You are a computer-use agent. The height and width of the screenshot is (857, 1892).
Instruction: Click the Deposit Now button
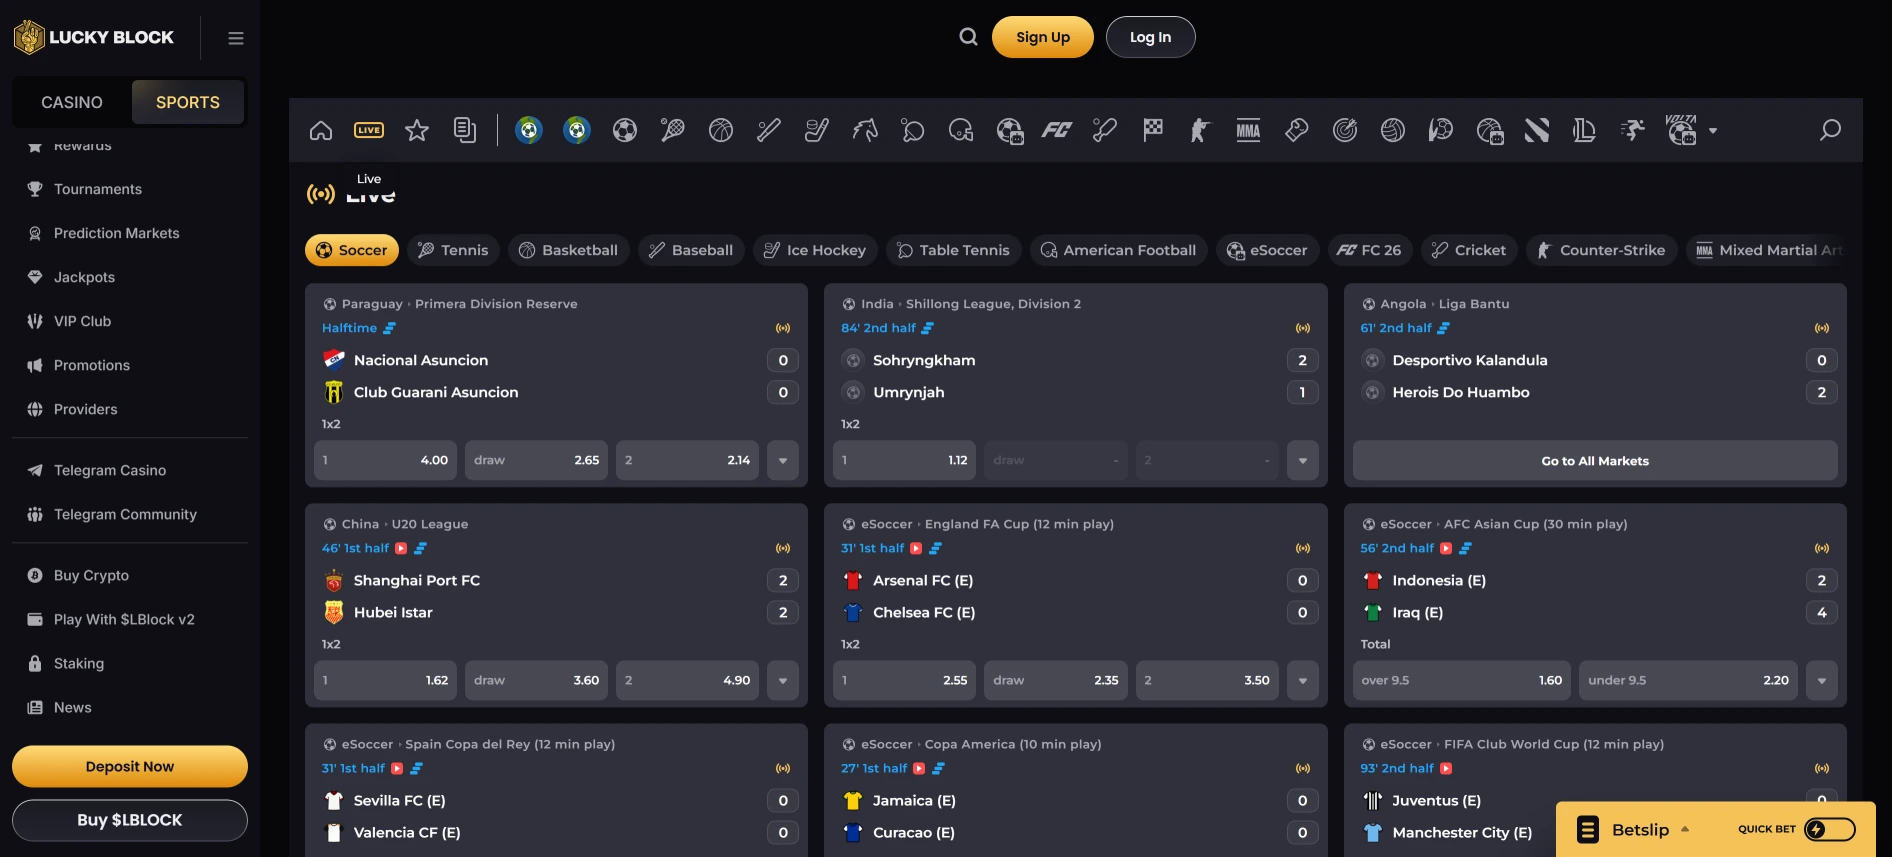pos(130,766)
